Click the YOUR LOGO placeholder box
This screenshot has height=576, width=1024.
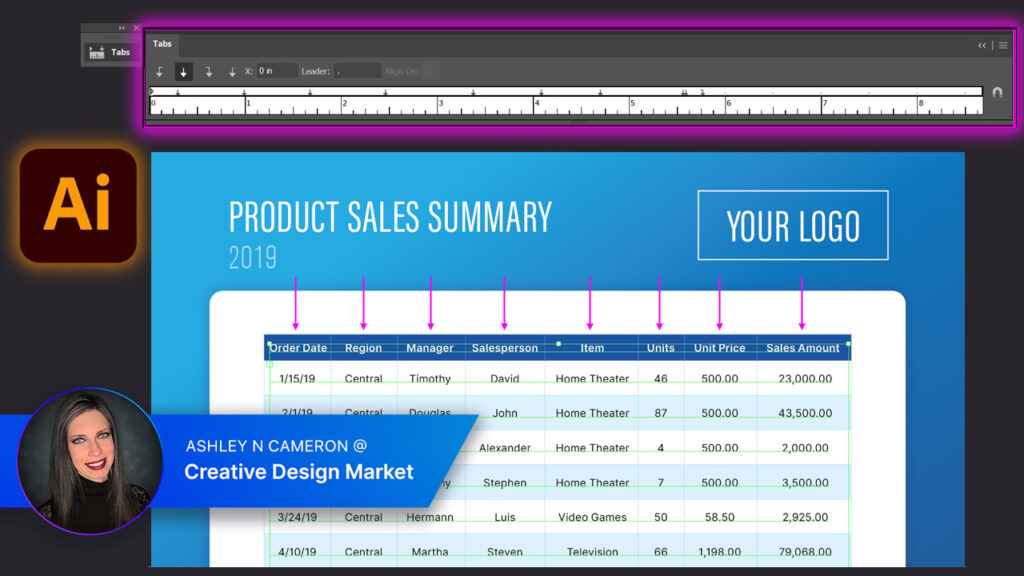(x=792, y=225)
